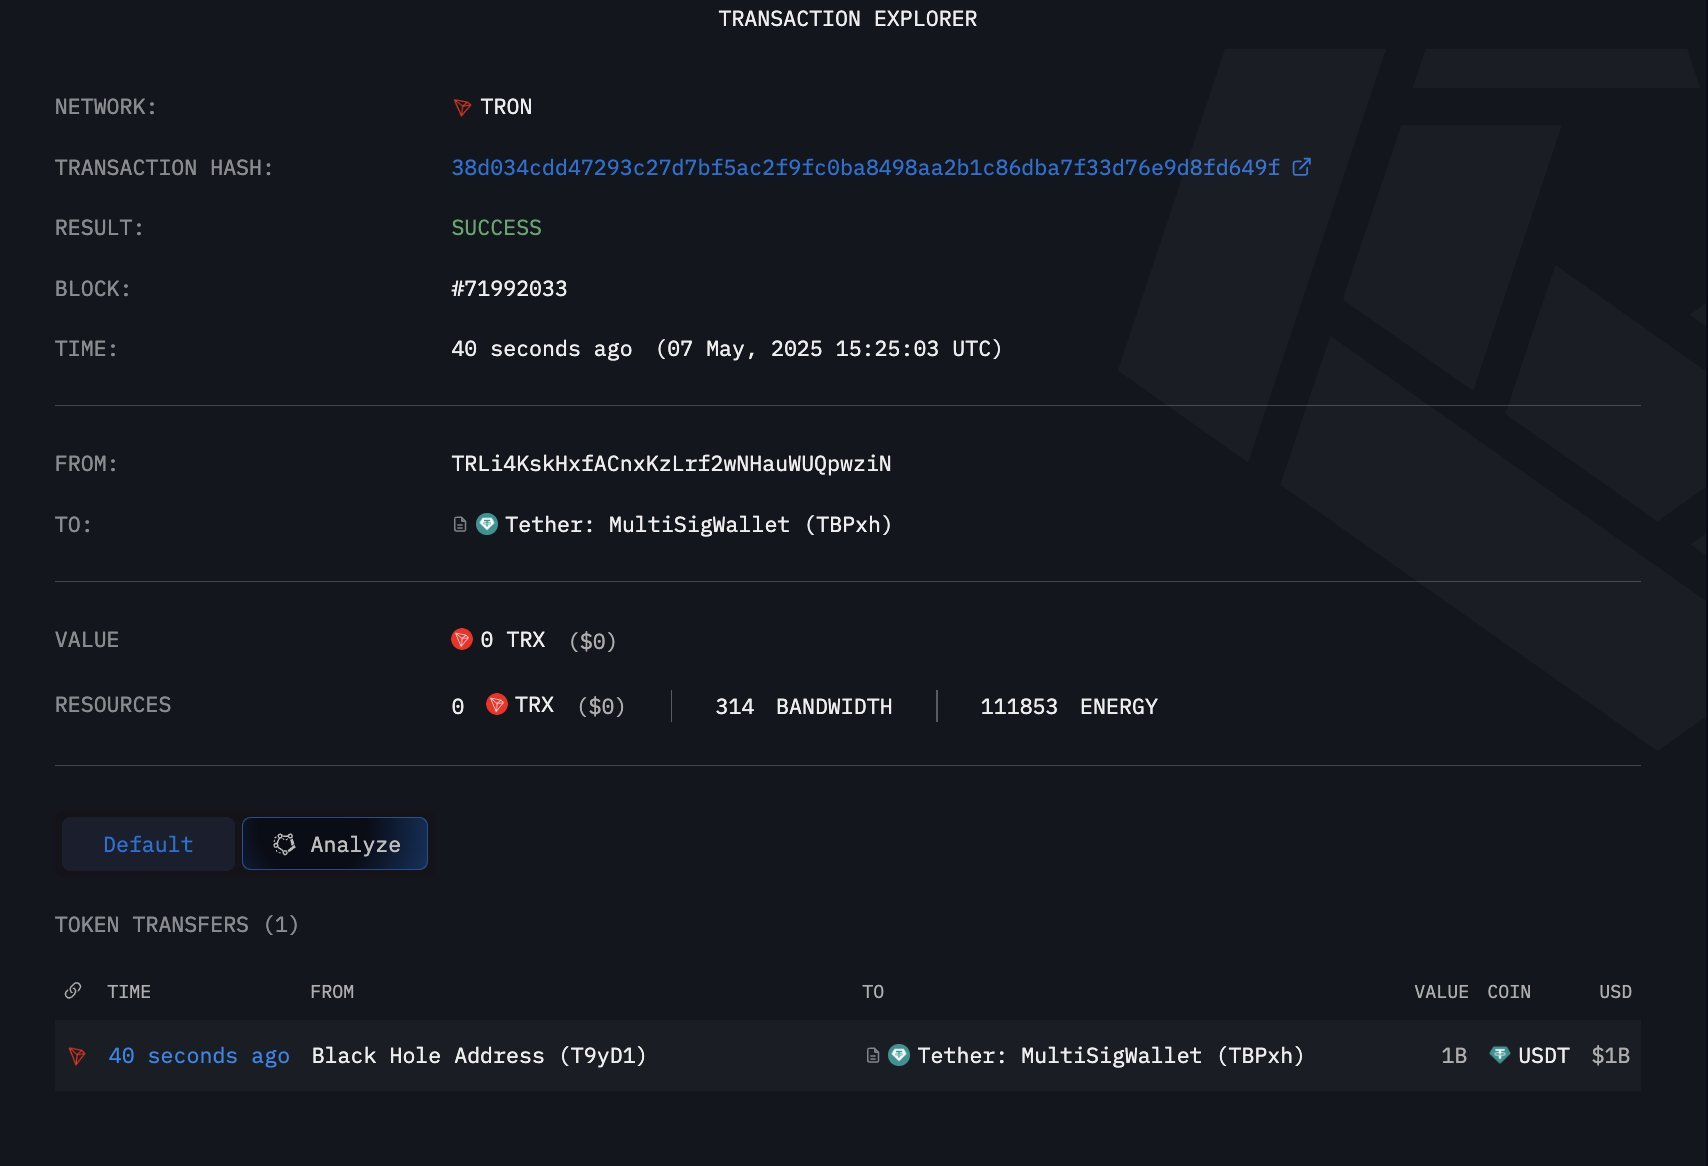Click the TRX coin icon in VALUE row
1708x1166 pixels.
point(462,639)
